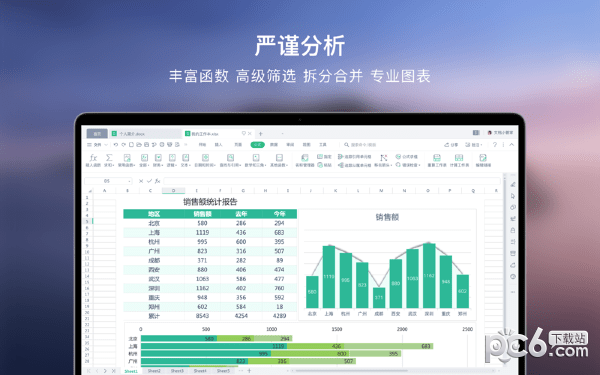Screen dimensions: 600x375
Task: Click the Share button
Action: coord(451,145)
